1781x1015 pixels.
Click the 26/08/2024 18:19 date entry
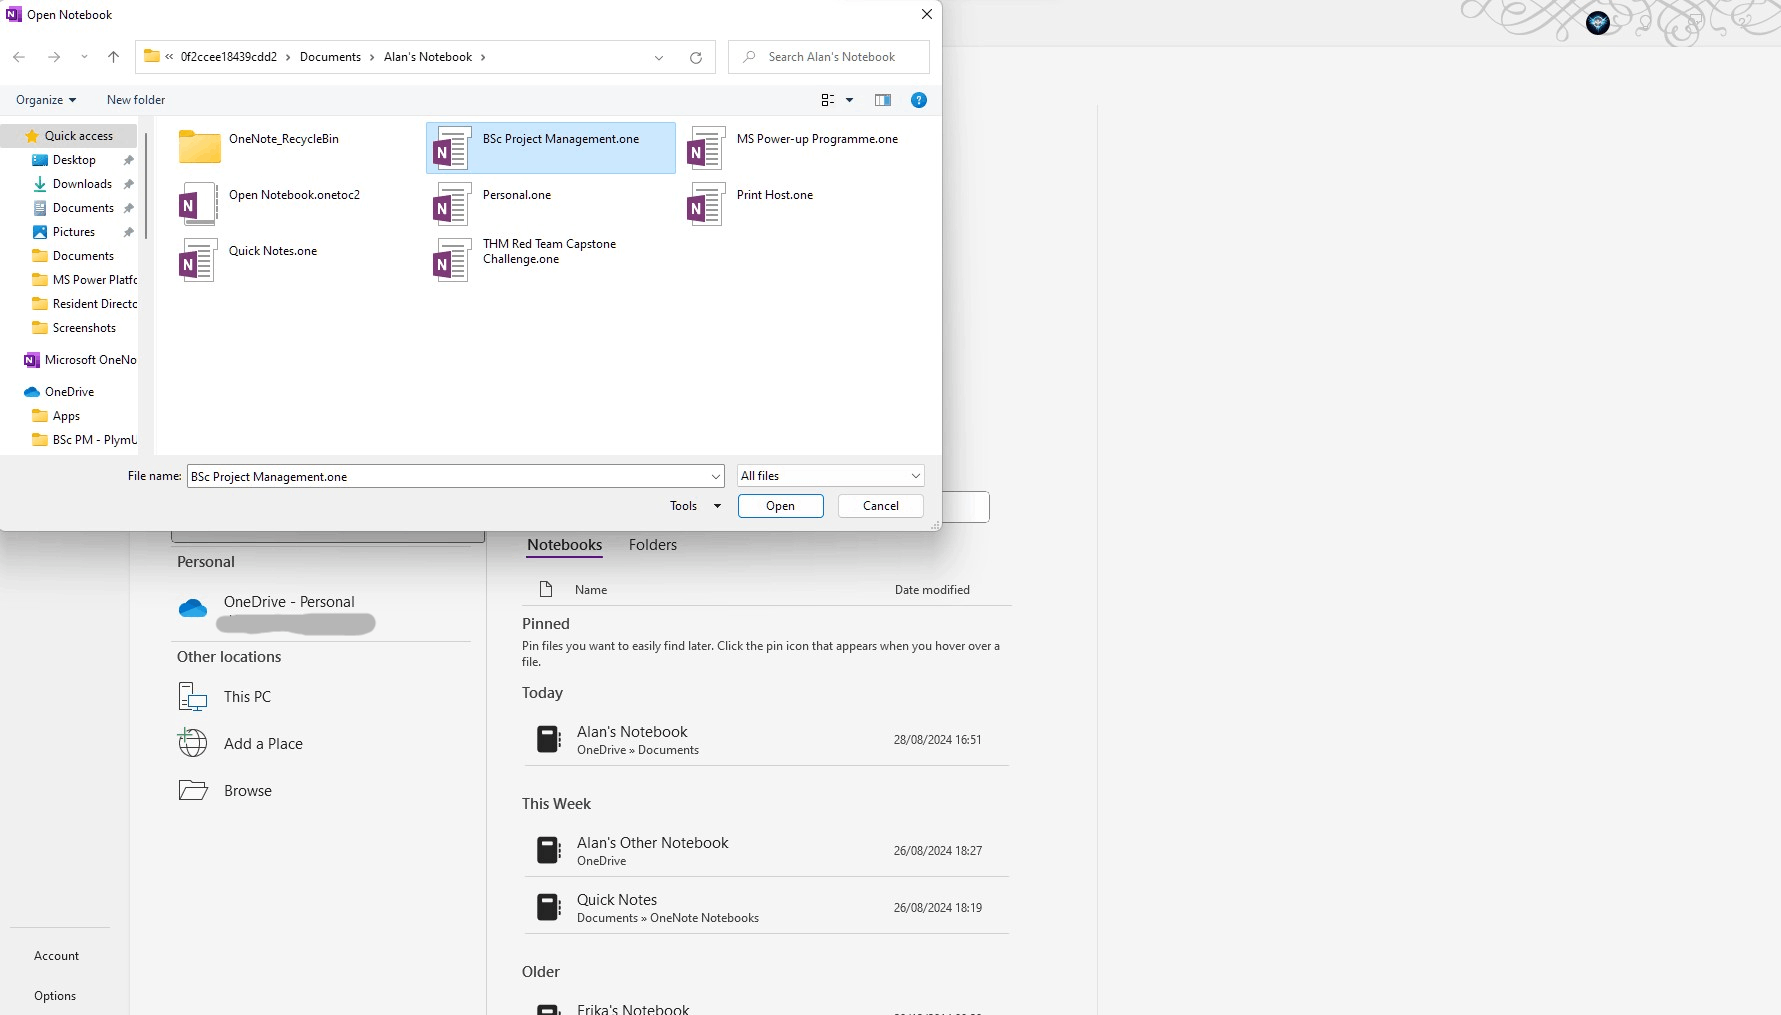click(937, 908)
